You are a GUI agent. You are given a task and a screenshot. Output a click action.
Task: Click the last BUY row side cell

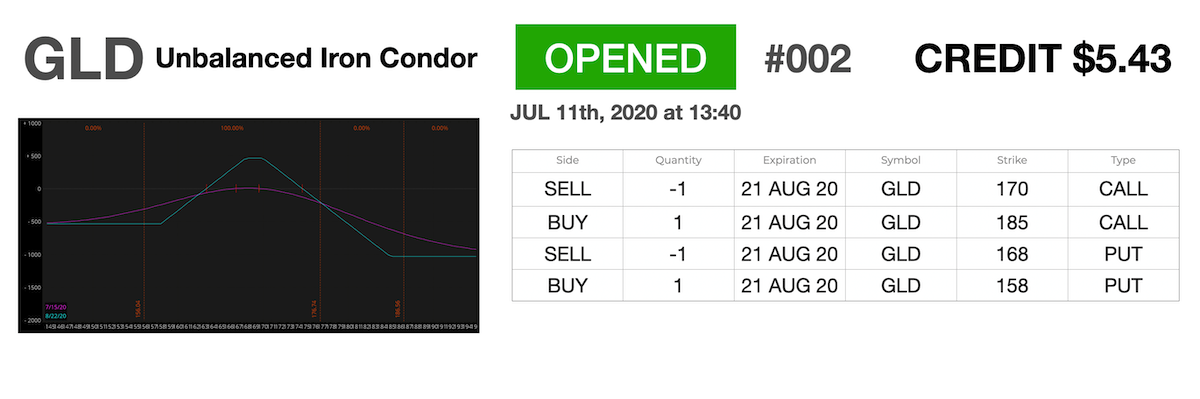(567, 285)
